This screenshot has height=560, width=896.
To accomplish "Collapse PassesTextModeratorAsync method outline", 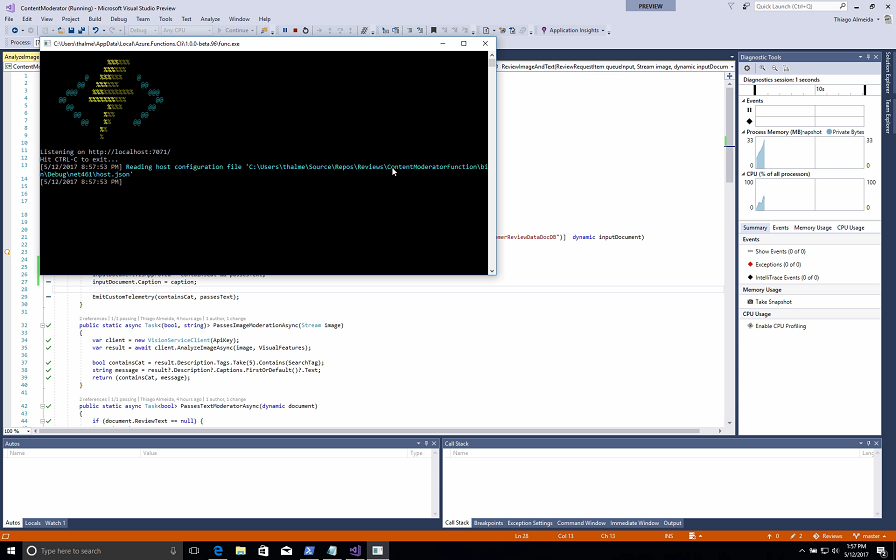I will [42, 406].
